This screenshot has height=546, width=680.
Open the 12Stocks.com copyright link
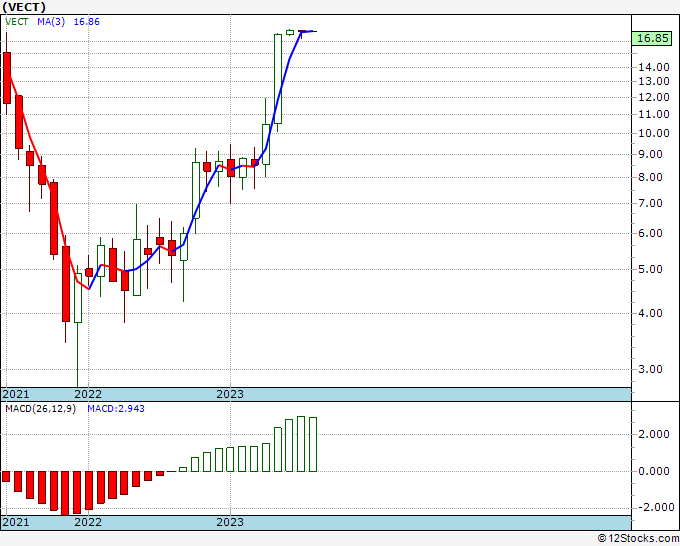(638, 539)
